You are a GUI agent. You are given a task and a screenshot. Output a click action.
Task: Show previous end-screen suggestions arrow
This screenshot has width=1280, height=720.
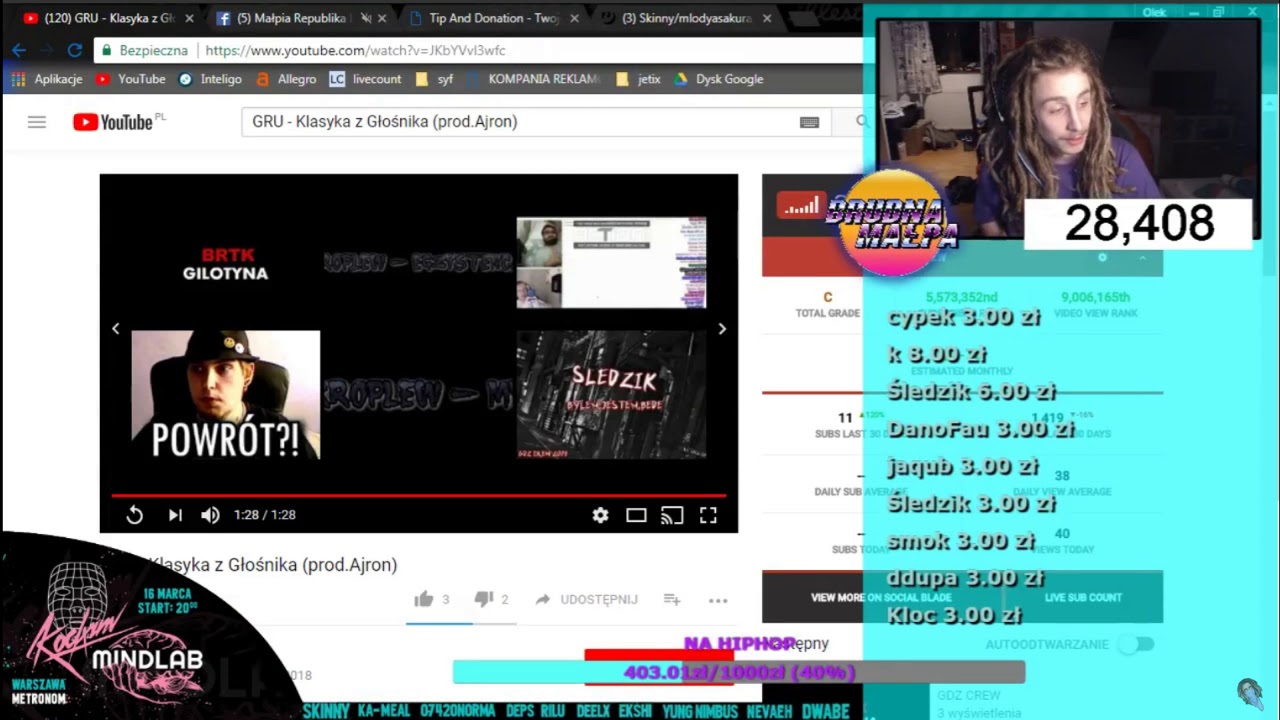click(x=116, y=328)
